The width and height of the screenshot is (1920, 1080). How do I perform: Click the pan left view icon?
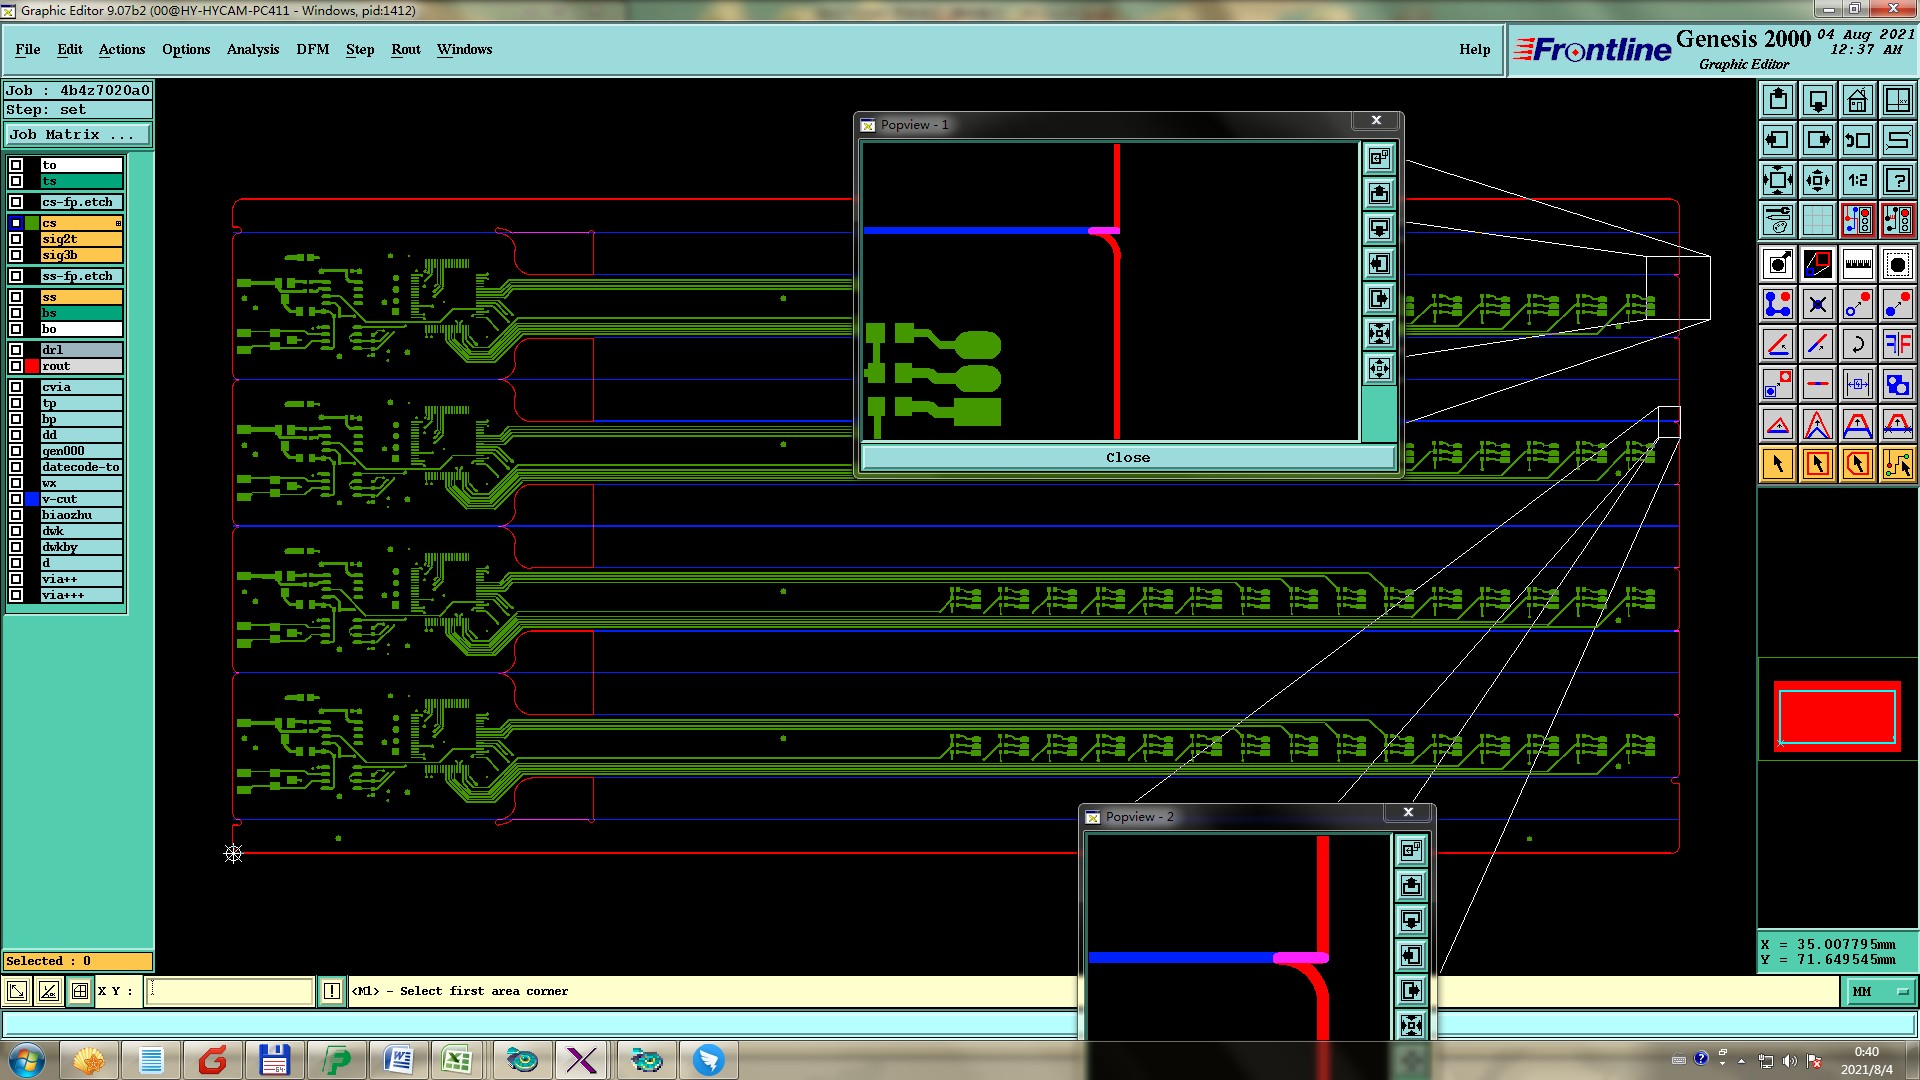pos(1778,140)
